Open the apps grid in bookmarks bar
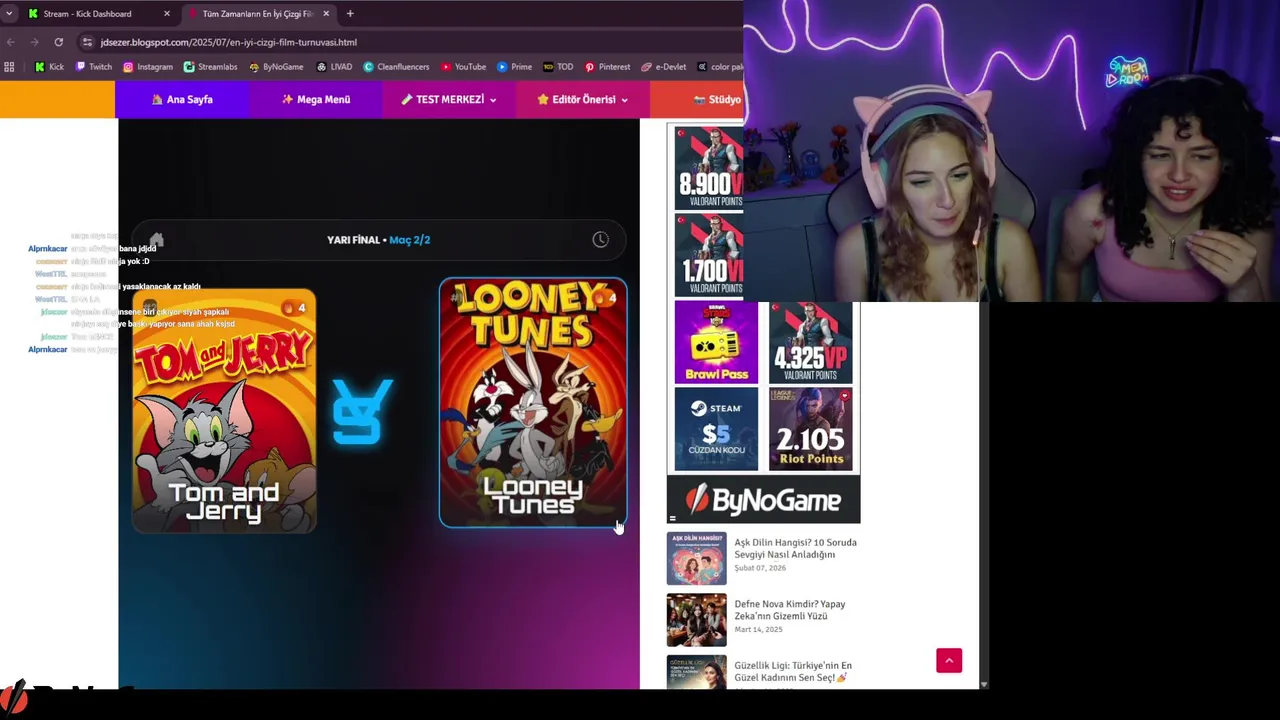Viewport: 1280px width, 720px height. point(10,67)
